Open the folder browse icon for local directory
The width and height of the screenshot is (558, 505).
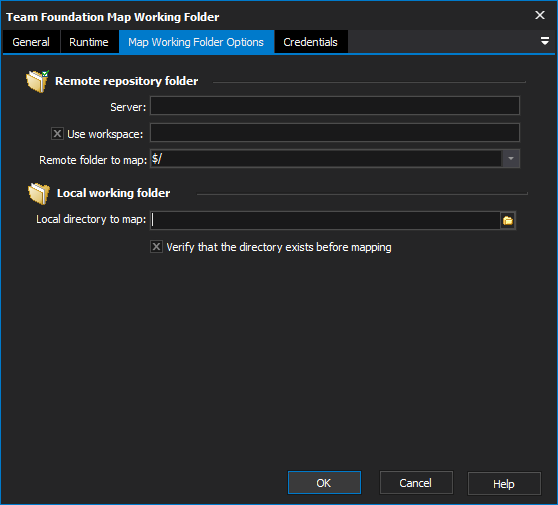(x=508, y=221)
